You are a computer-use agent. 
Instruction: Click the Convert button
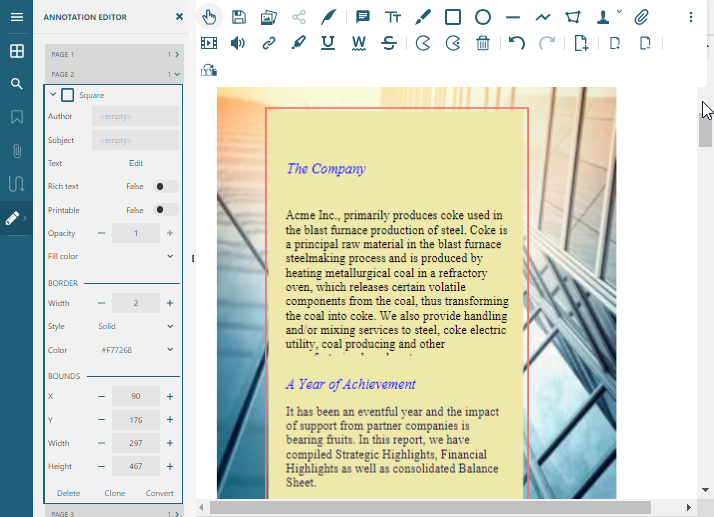tap(159, 493)
